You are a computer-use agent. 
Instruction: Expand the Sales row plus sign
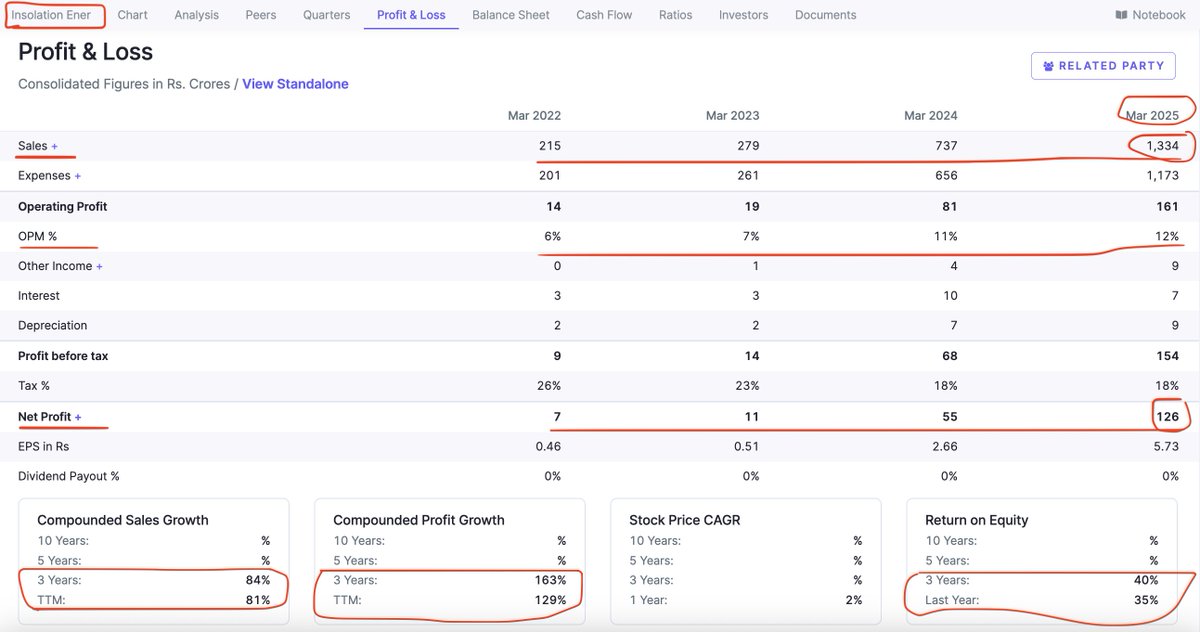click(55, 146)
